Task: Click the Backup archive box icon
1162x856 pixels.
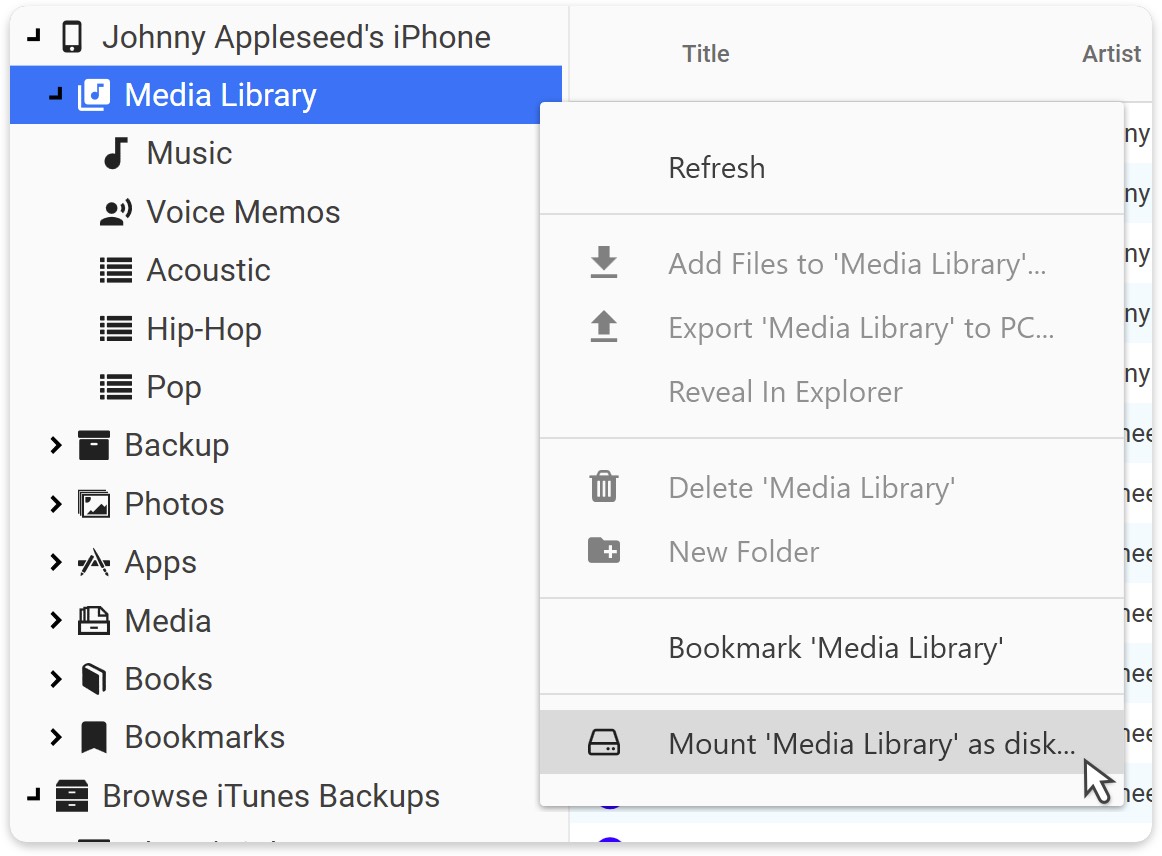Action: [94, 446]
